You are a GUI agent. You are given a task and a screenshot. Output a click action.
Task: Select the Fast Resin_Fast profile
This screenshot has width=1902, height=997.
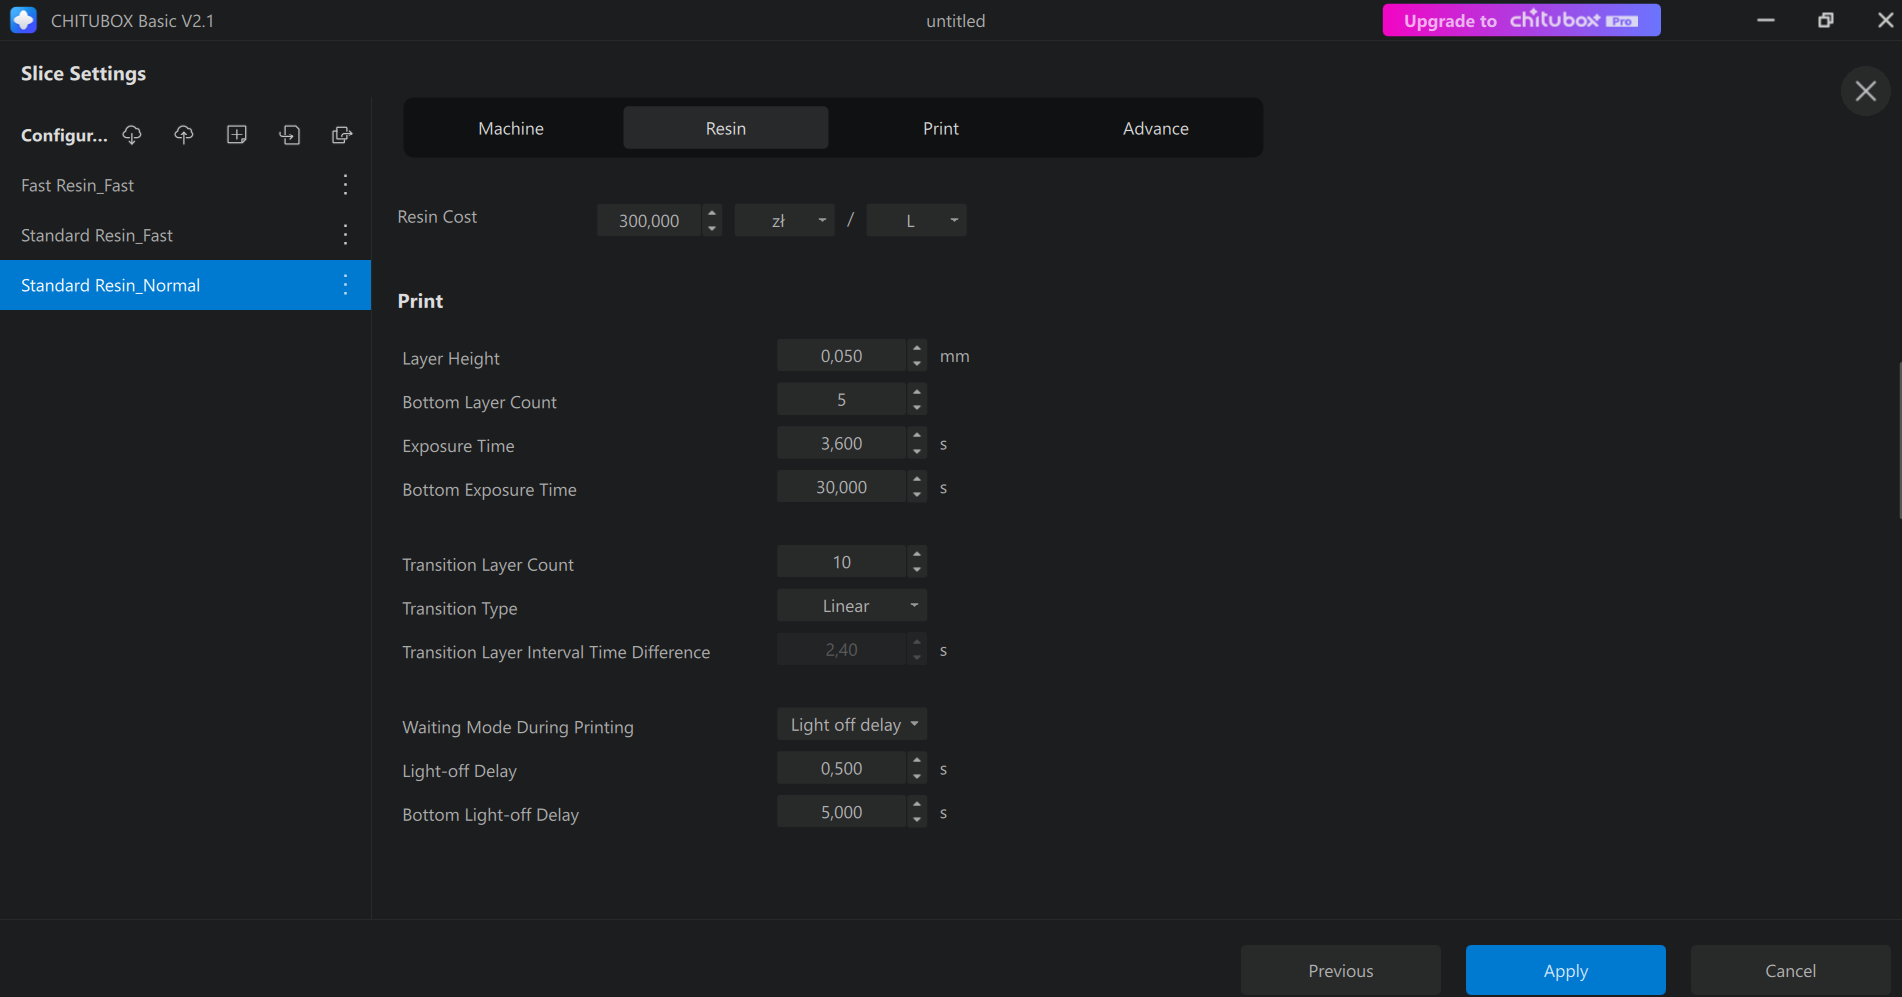(x=185, y=185)
